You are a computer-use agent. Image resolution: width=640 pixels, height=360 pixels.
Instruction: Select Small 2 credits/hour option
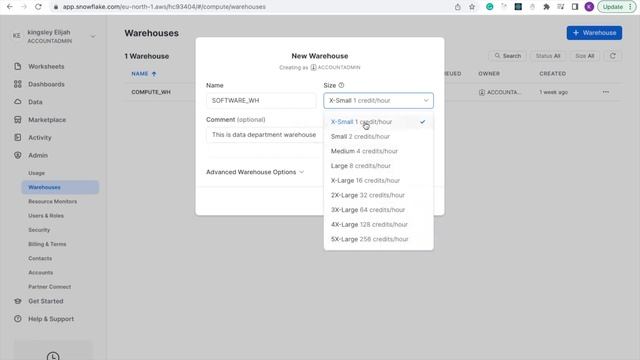tap(378, 136)
